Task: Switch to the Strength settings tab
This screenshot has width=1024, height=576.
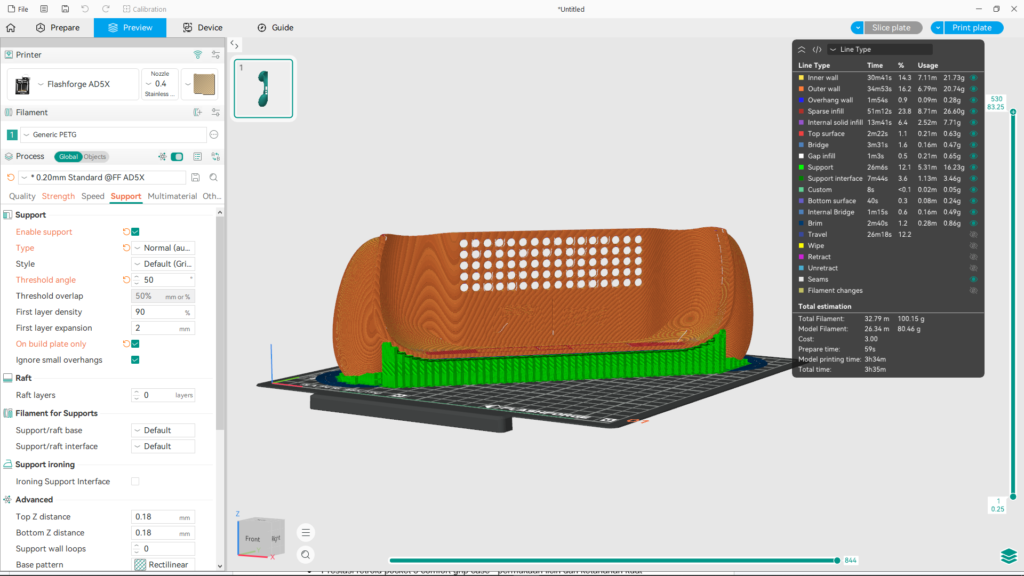Action: (x=58, y=196)
